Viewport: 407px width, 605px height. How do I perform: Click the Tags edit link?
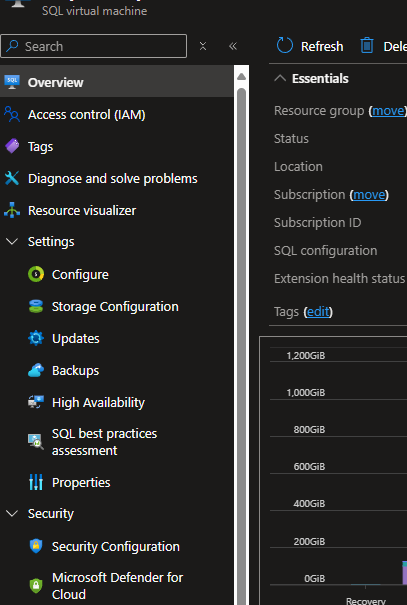[x=318, y=312]
